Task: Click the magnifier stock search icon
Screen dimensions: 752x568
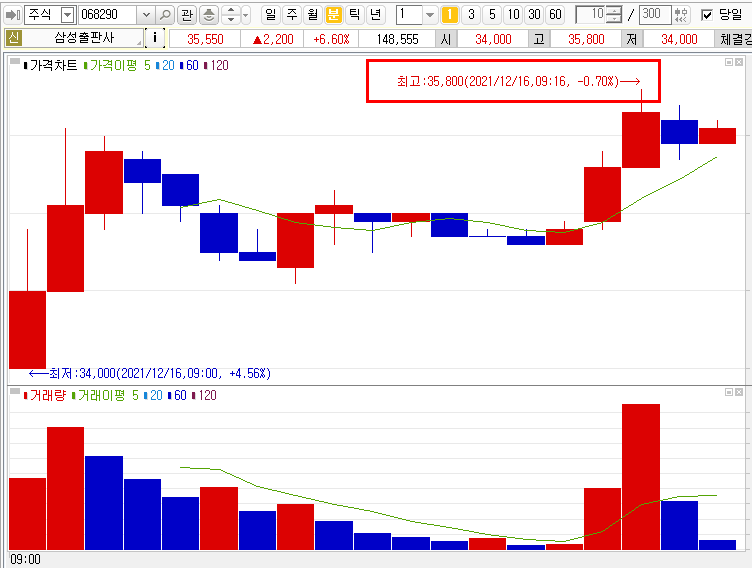Action: pos(165,15)
